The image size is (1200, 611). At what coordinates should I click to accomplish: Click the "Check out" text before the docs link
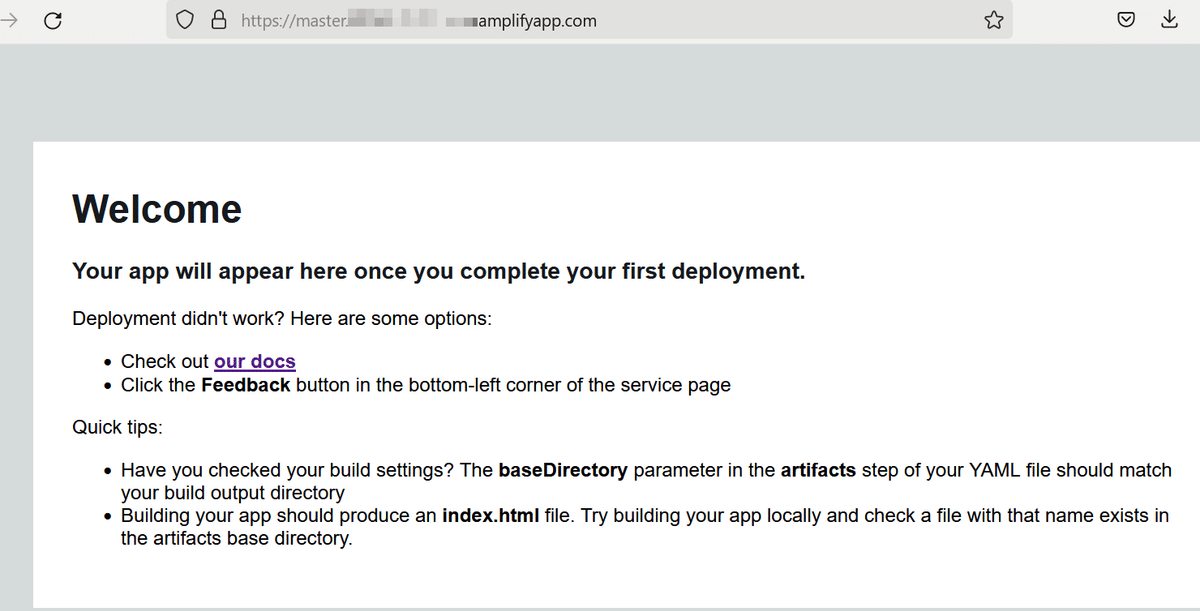pos(165,361)
